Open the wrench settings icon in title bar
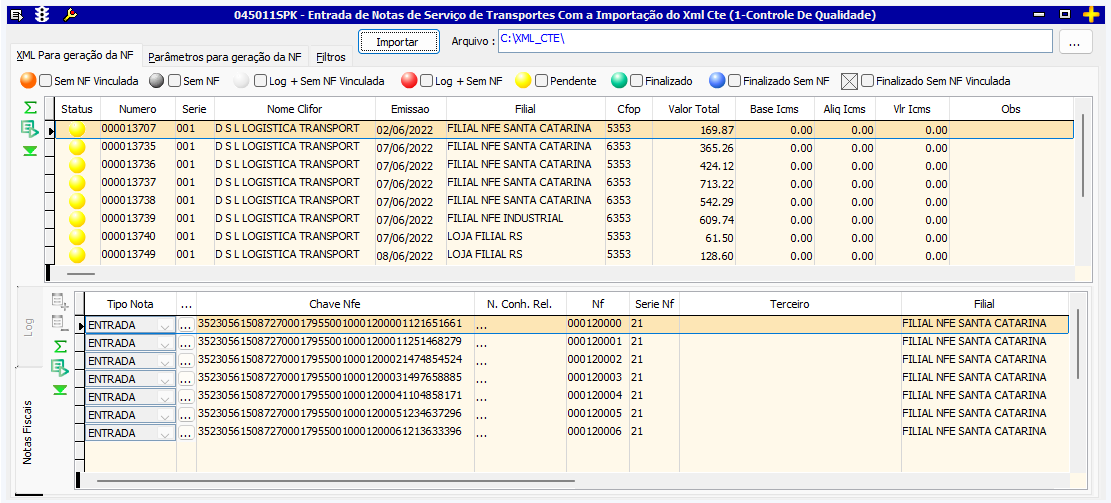The width and height of the screenshot is (1111, 503). pos(70,15)
